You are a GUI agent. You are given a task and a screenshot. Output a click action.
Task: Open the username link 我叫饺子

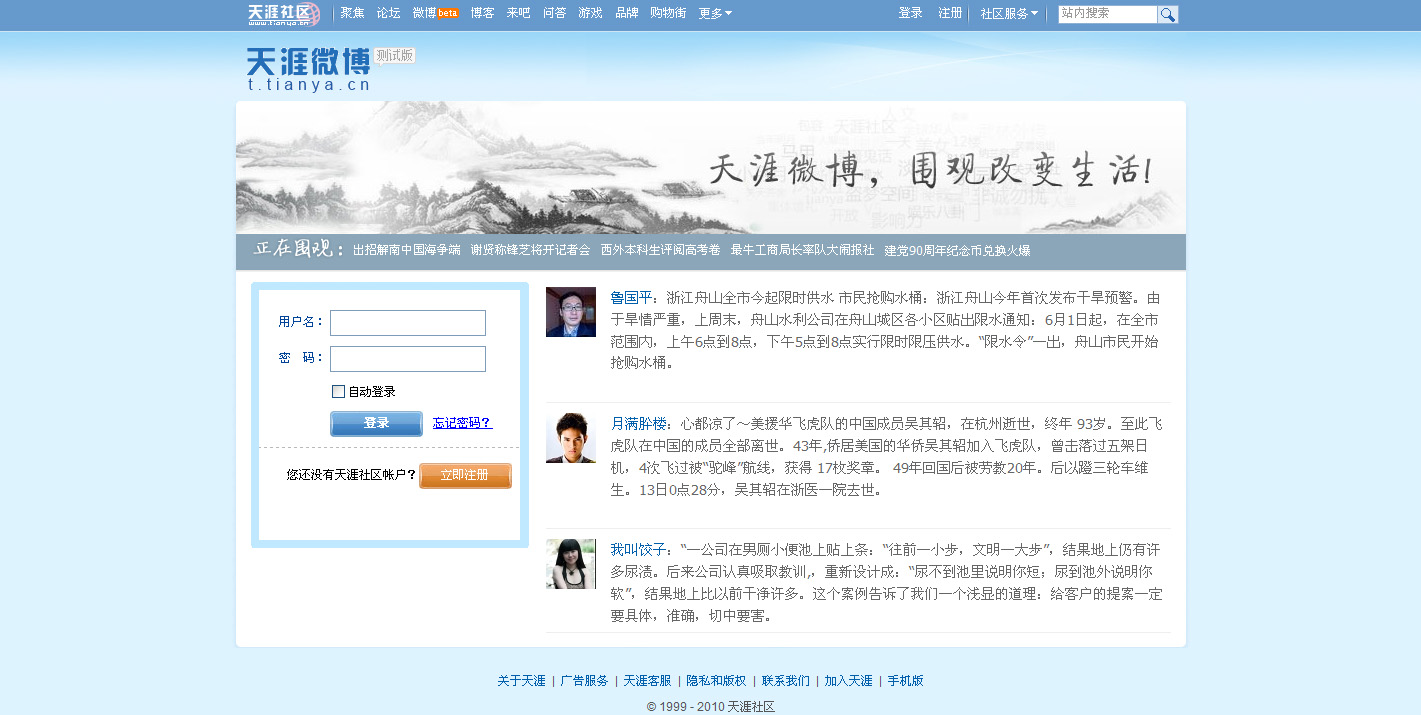tap(637, 550)
